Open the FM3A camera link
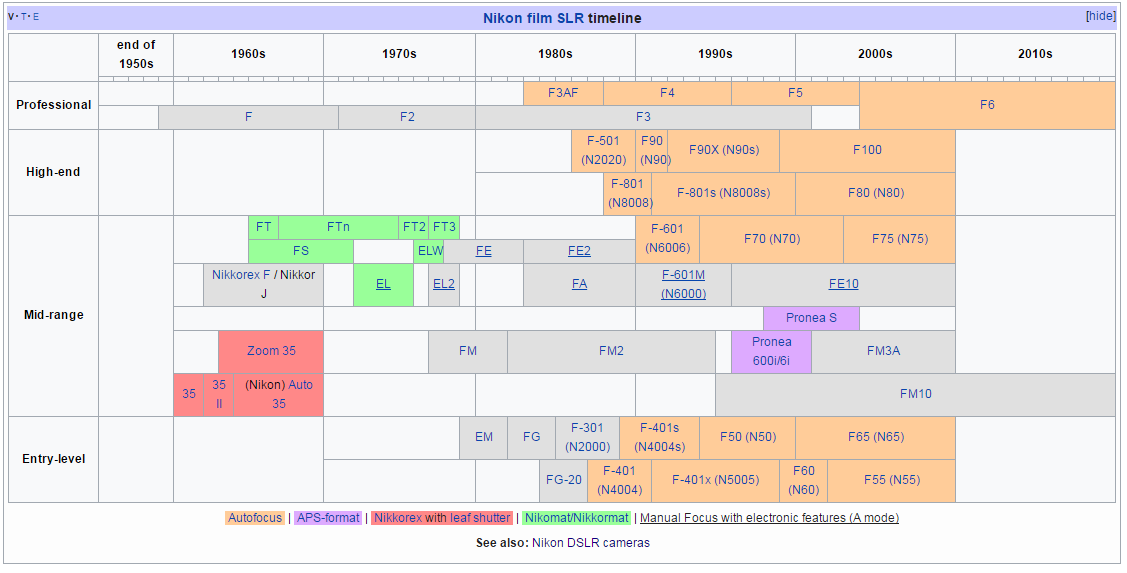1127x573 pixels. pos(883,351)
